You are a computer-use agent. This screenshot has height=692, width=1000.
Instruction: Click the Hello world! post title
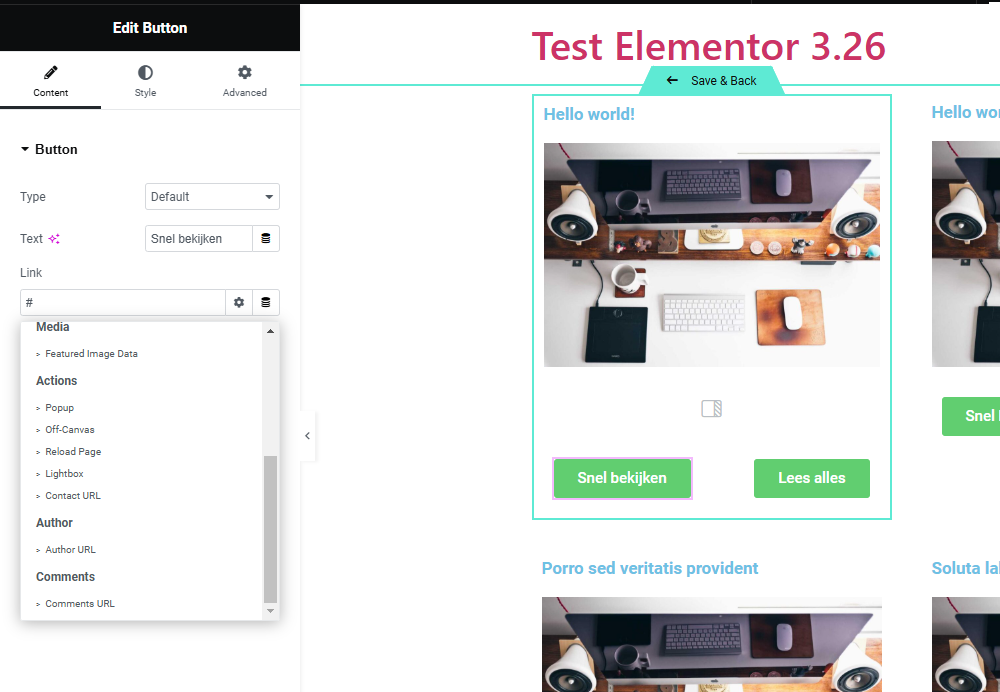tap(589, 114)
